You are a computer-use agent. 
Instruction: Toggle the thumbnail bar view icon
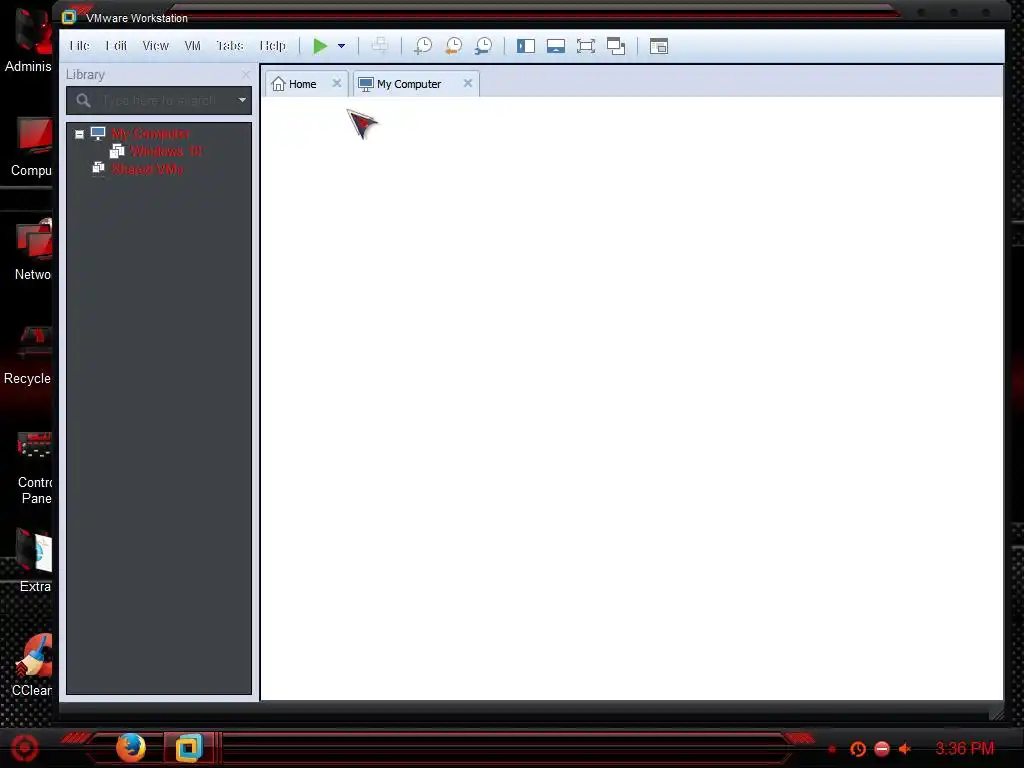pos(556,46)
